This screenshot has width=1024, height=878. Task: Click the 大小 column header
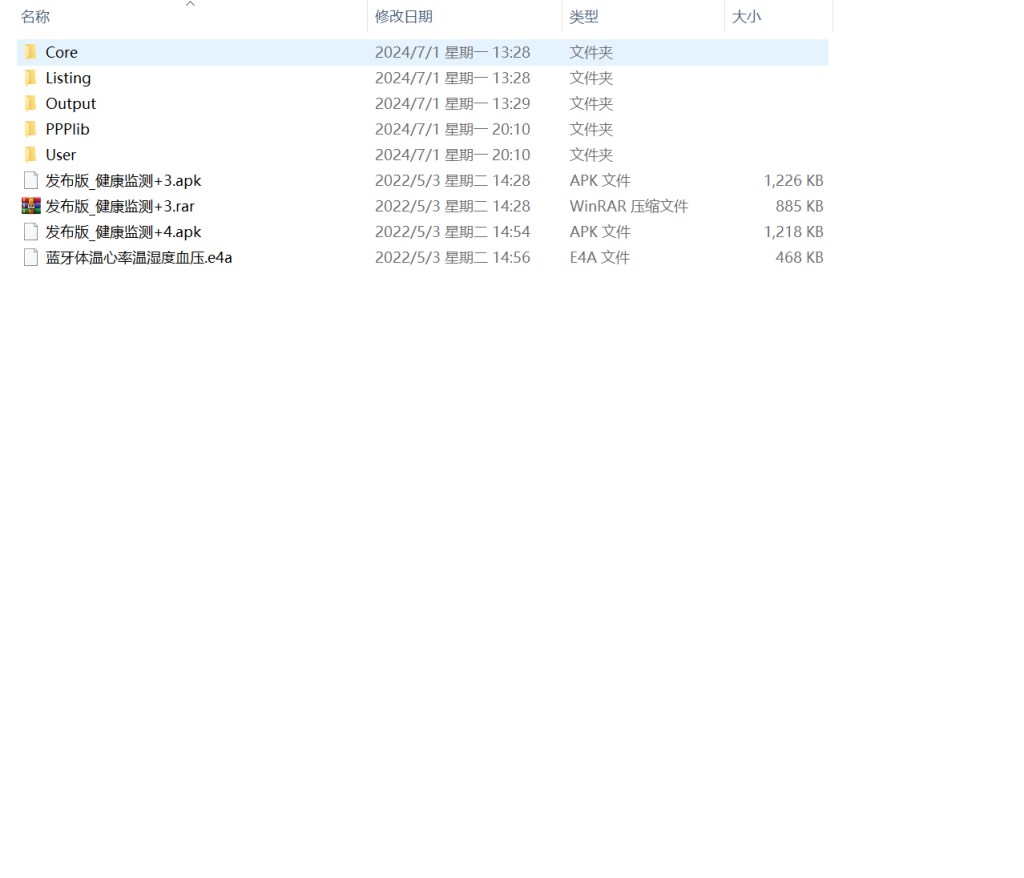[x=746, y=17]
